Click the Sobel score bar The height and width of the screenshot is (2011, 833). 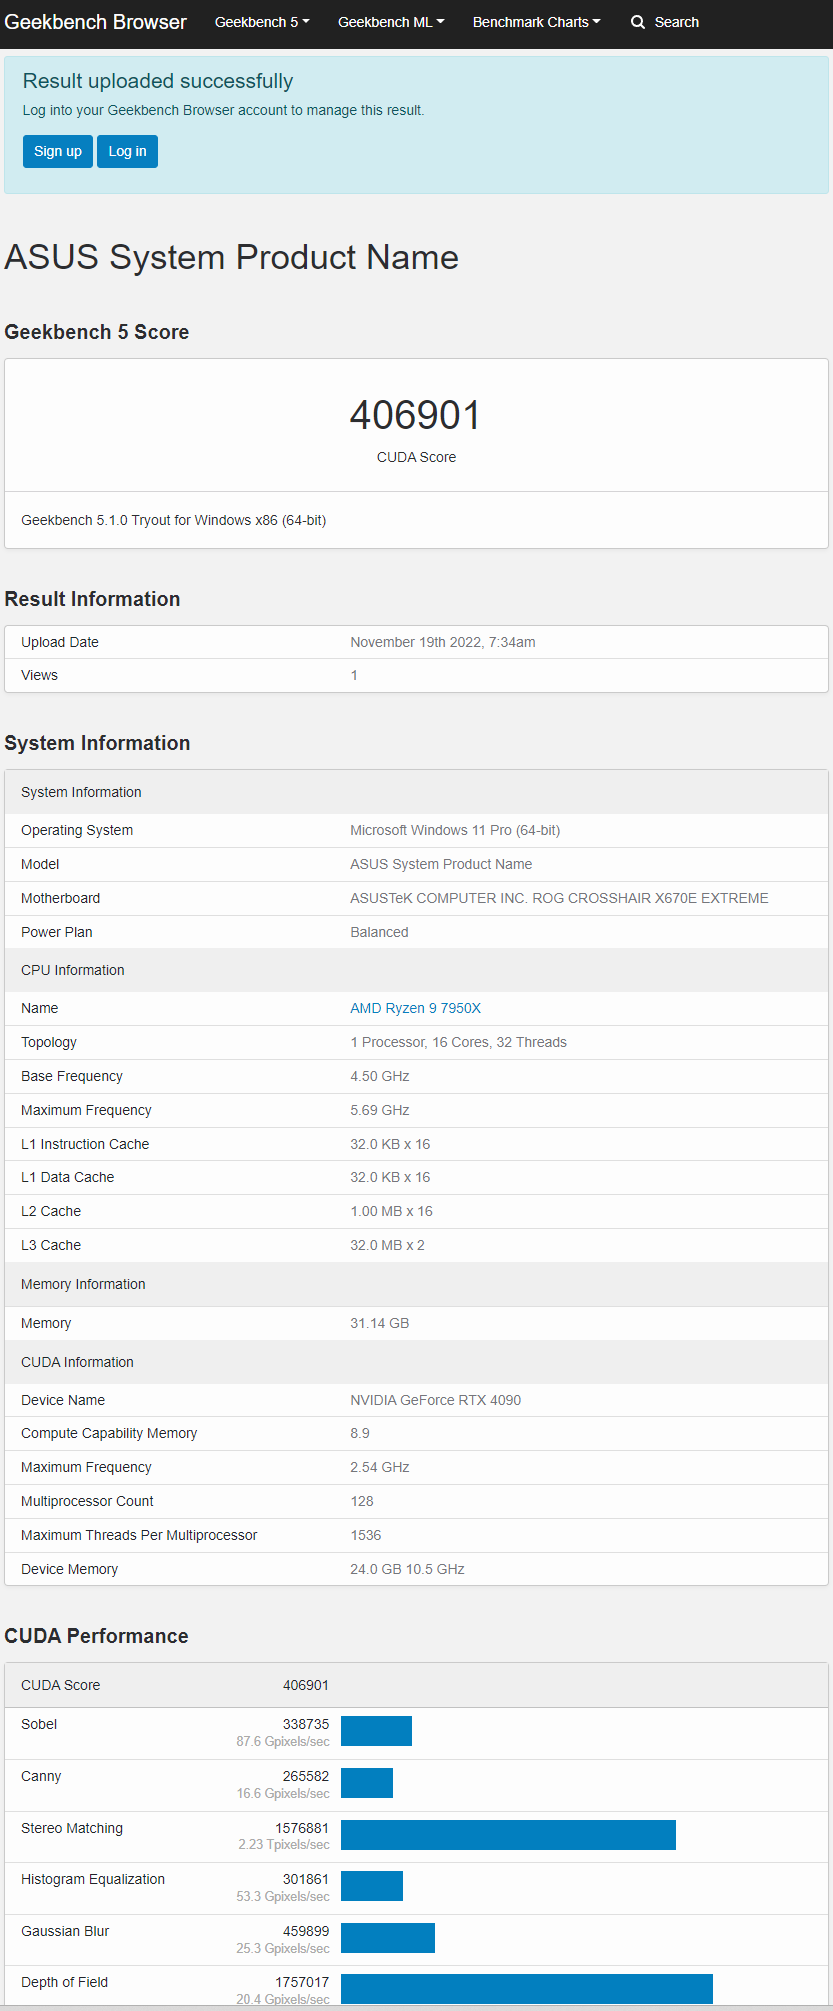[376, 1731]
